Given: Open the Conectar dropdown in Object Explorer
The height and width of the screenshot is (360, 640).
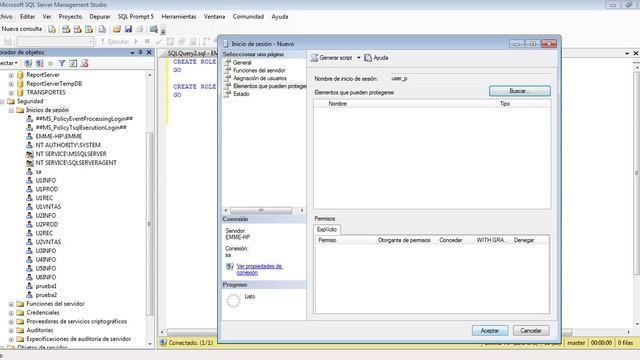Looking at the screenshot, I should [9, 63].
